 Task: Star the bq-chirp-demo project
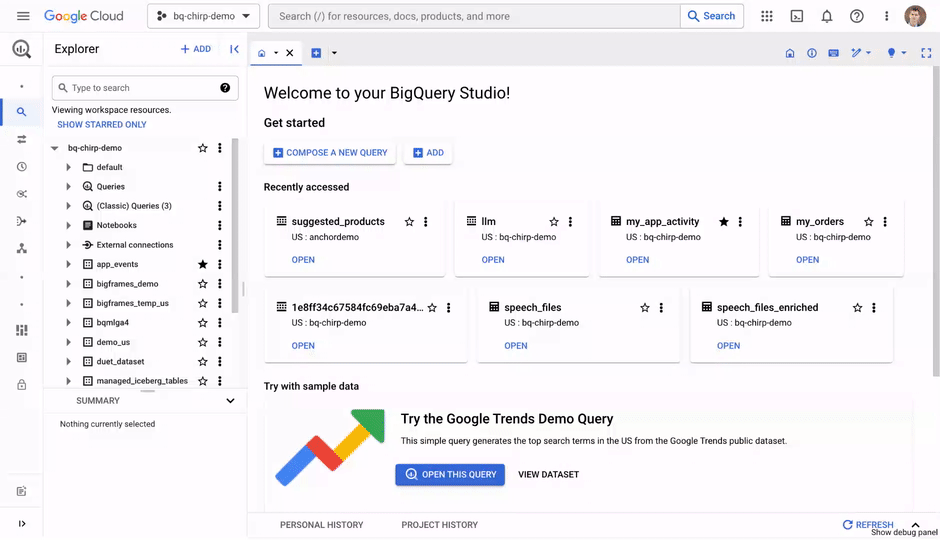203,148
